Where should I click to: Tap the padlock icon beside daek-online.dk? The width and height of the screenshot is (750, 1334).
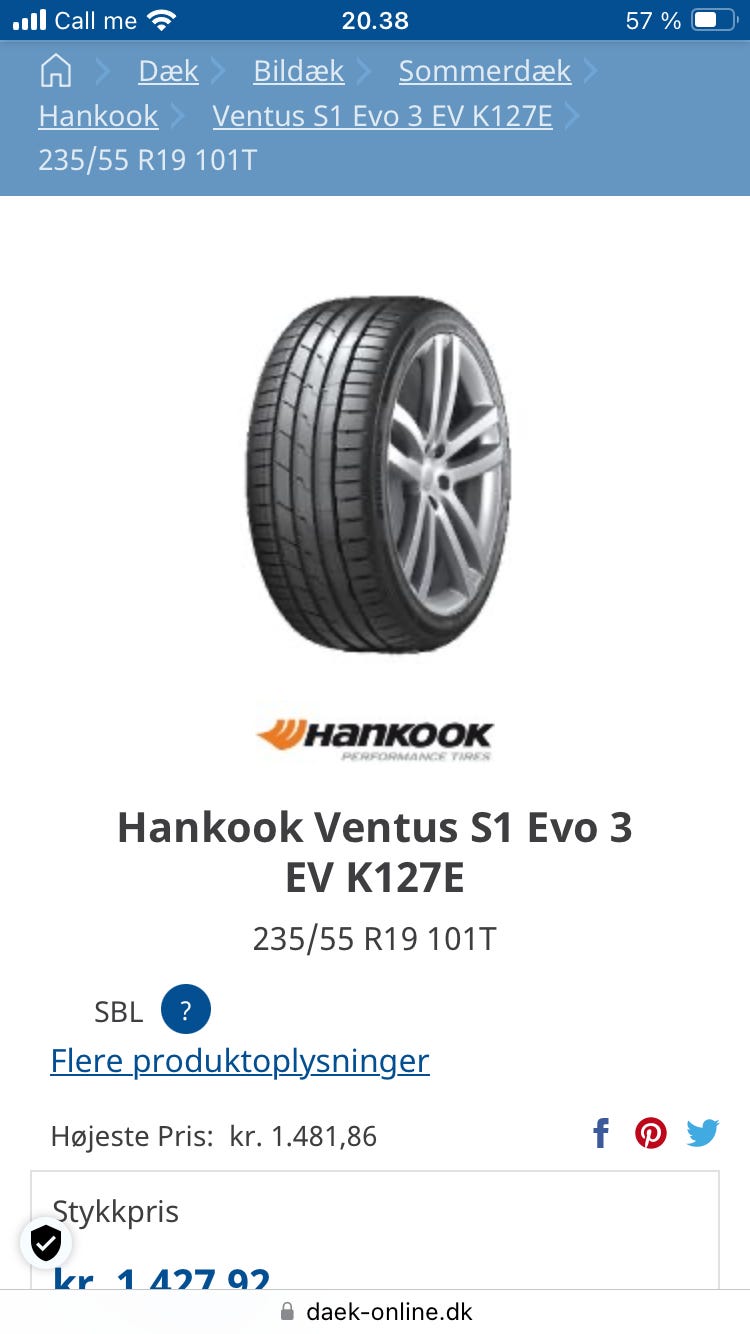click(288, 1311)
